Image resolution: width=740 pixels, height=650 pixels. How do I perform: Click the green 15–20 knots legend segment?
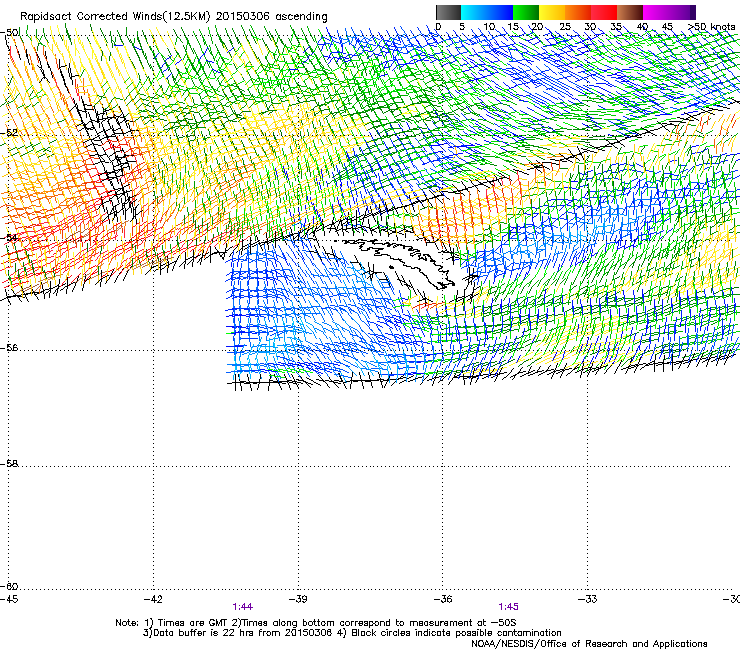coord(526,12)
